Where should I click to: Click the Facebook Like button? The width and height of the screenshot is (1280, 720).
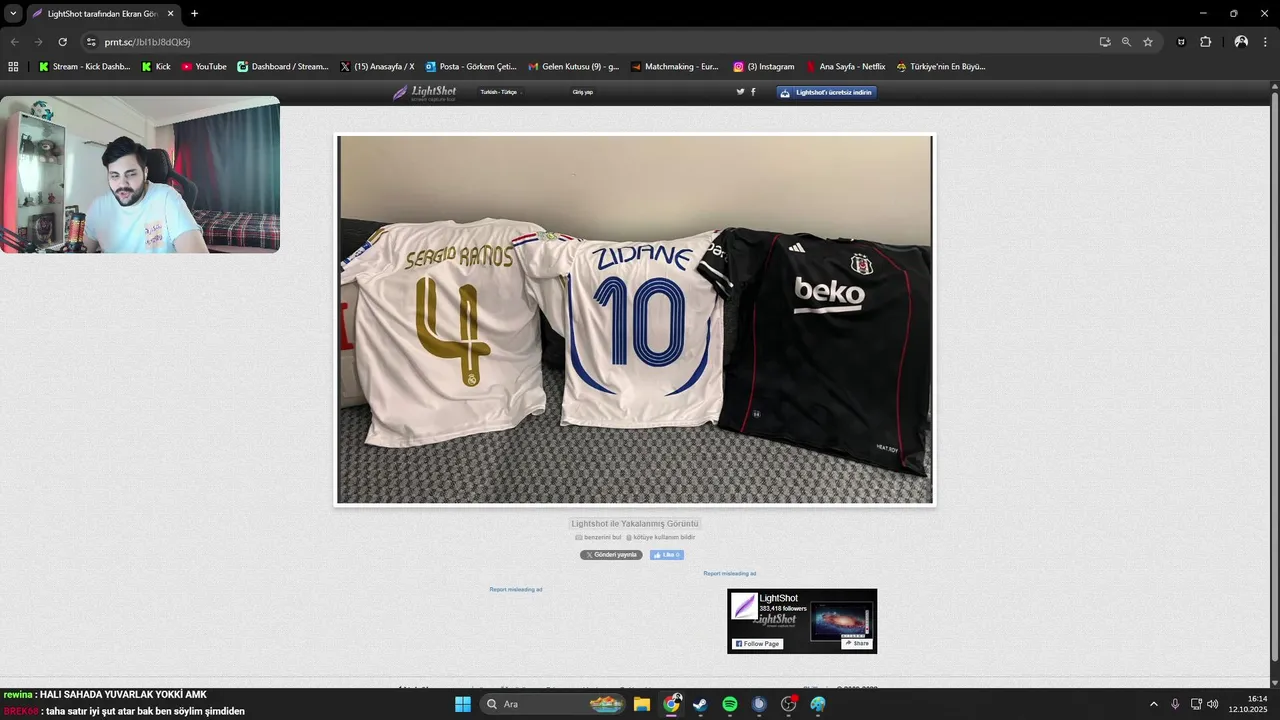[x=667, y=555]
